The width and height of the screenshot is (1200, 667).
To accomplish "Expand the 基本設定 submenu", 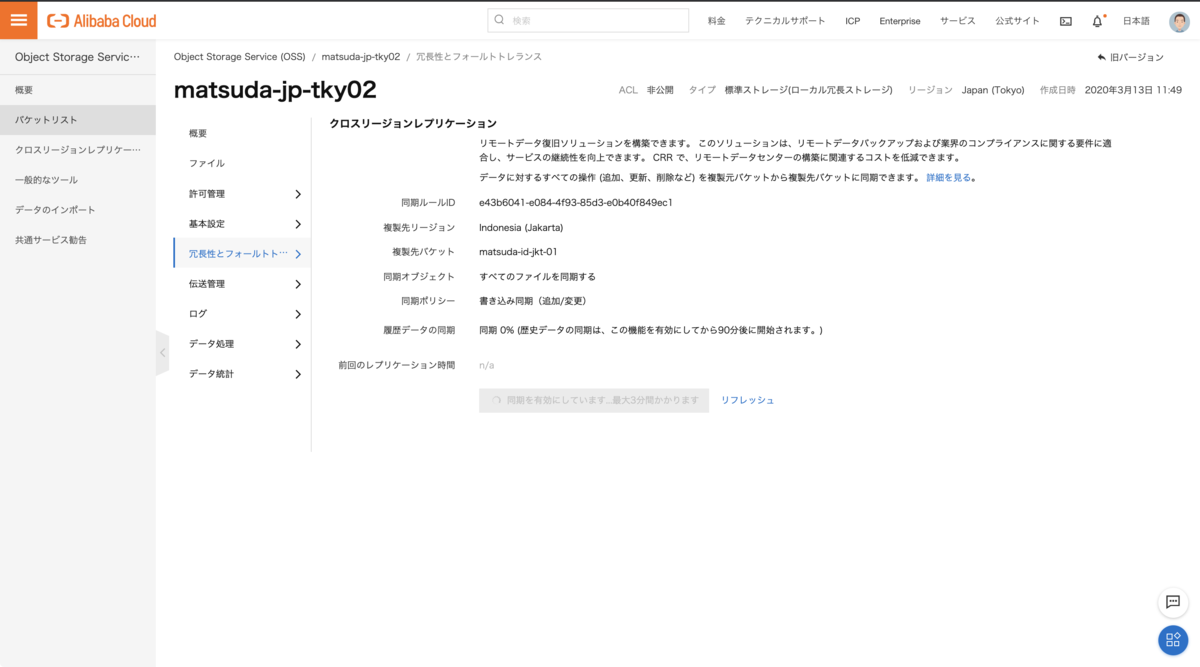I will point(298,224).
